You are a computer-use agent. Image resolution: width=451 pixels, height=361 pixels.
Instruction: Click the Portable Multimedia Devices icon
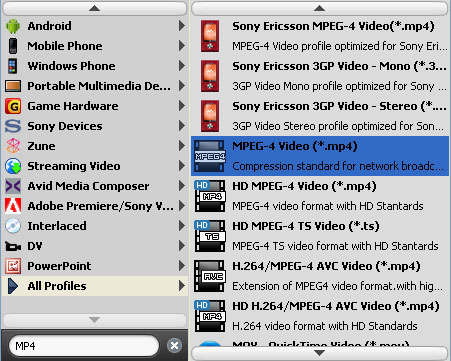[x=13, y=86]
